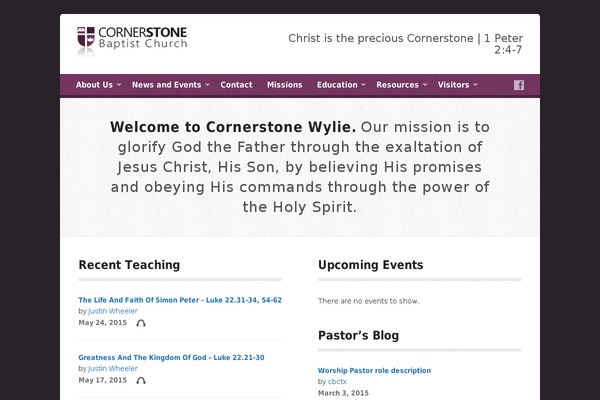Open the Resources dropdown menu

click(401, 85)
